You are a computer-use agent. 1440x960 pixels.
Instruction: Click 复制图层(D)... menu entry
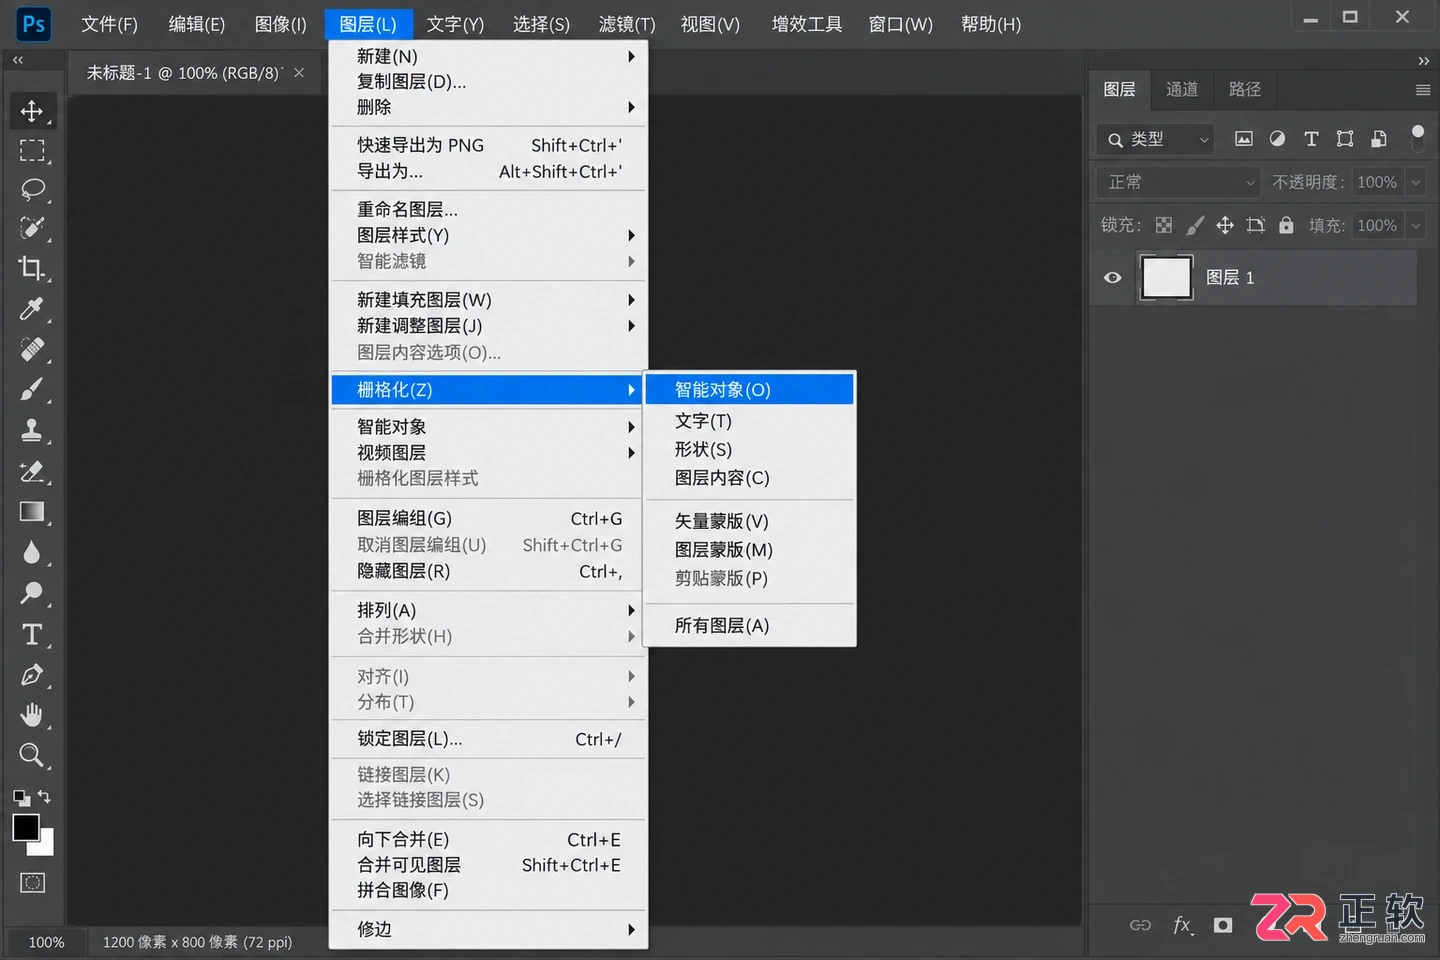(x=489, y=82)
